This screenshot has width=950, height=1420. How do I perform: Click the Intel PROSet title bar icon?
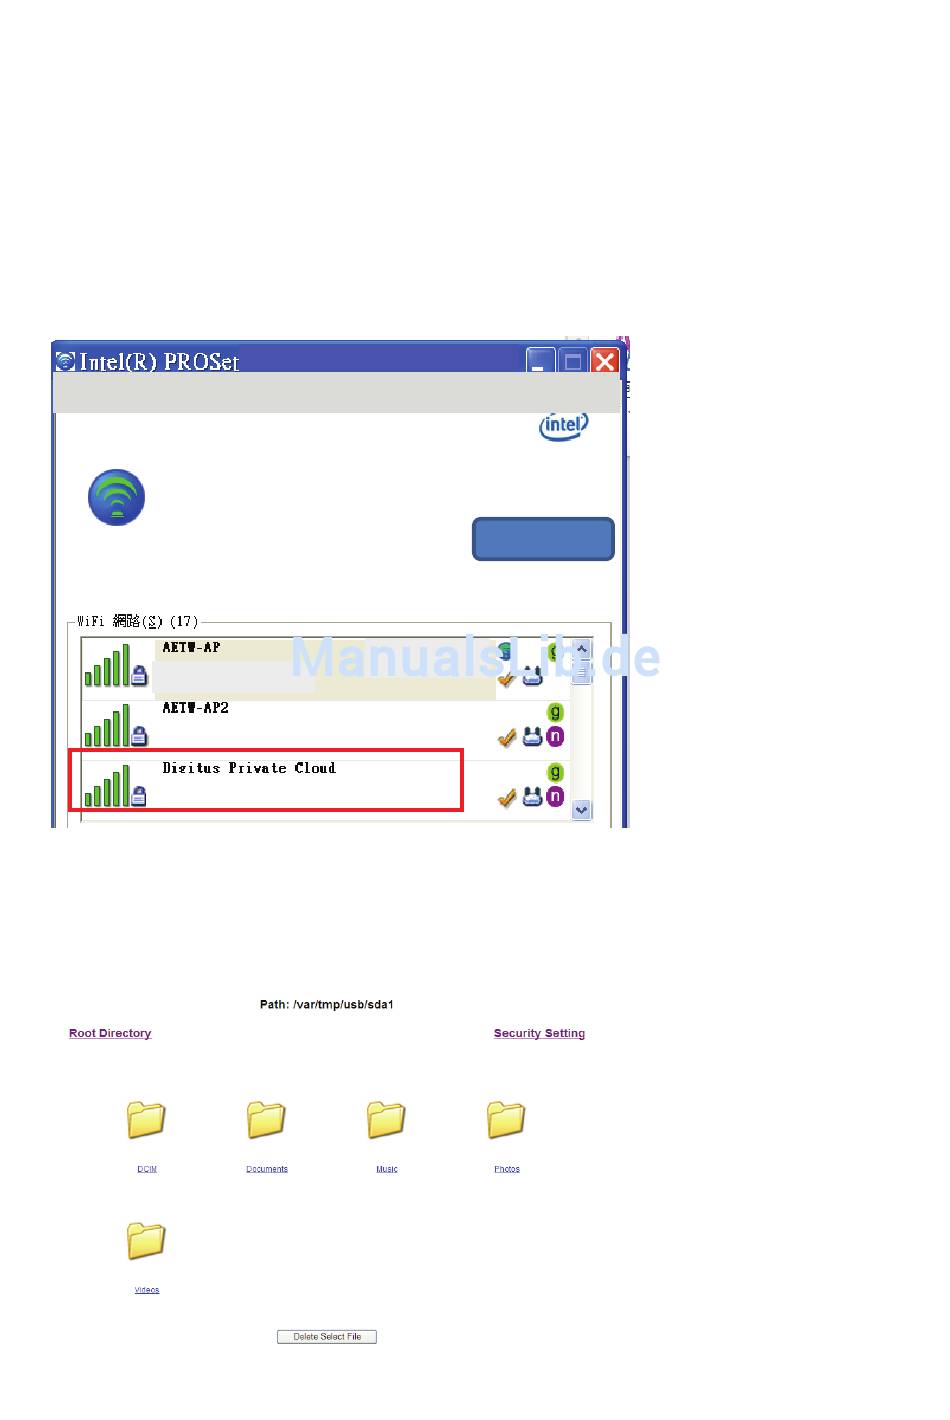[x=65, y=361]
